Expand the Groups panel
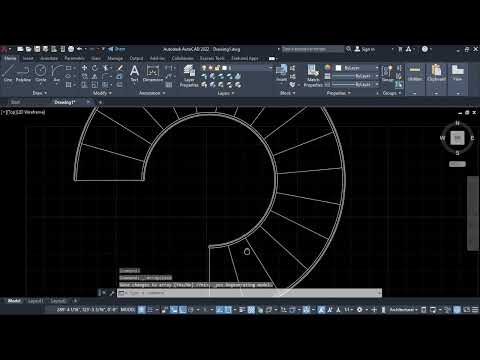Viewport: 480px width, 360px height. [392, 93]
